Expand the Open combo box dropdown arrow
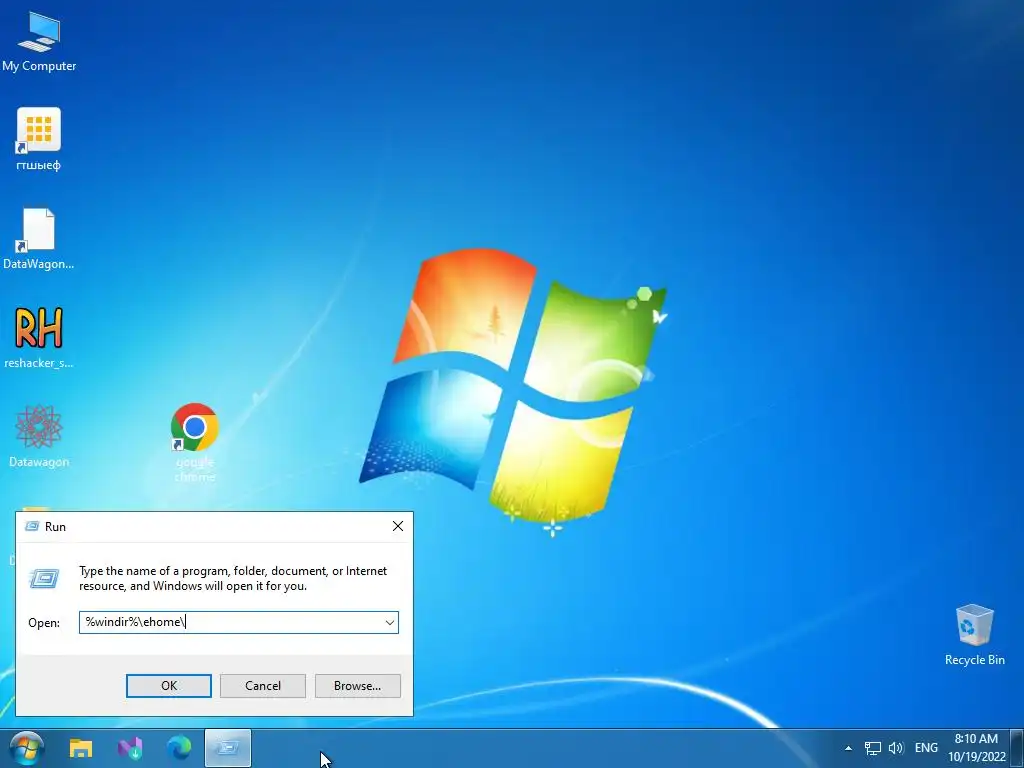This screenshot has width=1024, height=768. coord(390,622)
